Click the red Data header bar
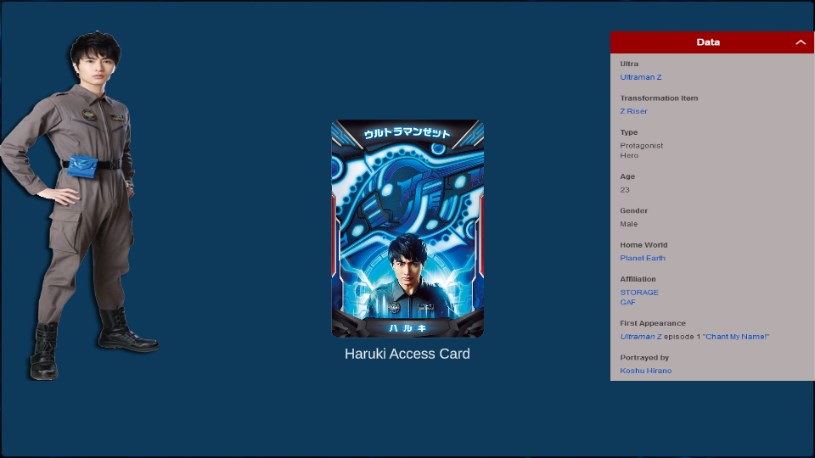 pos(712,42)
